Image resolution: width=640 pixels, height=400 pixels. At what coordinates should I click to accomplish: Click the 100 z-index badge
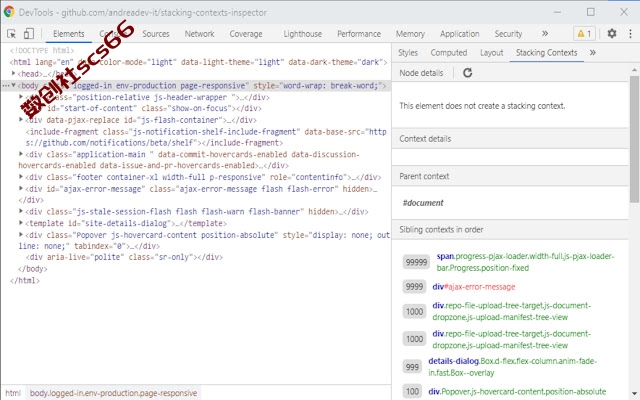[x=412, y=391]
